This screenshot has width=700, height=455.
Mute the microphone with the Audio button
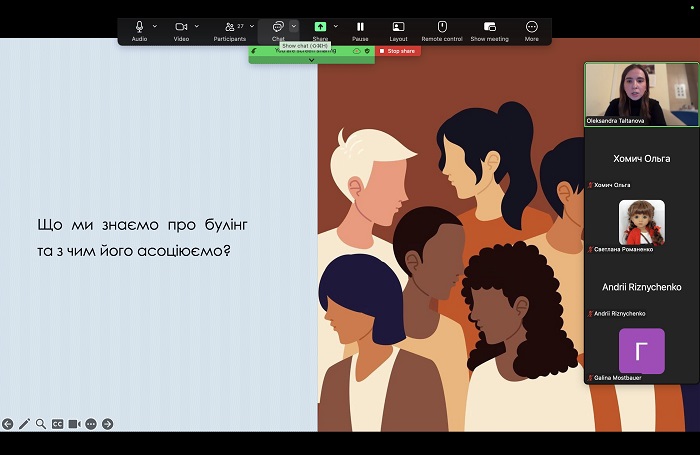click(x=139, y=27)
